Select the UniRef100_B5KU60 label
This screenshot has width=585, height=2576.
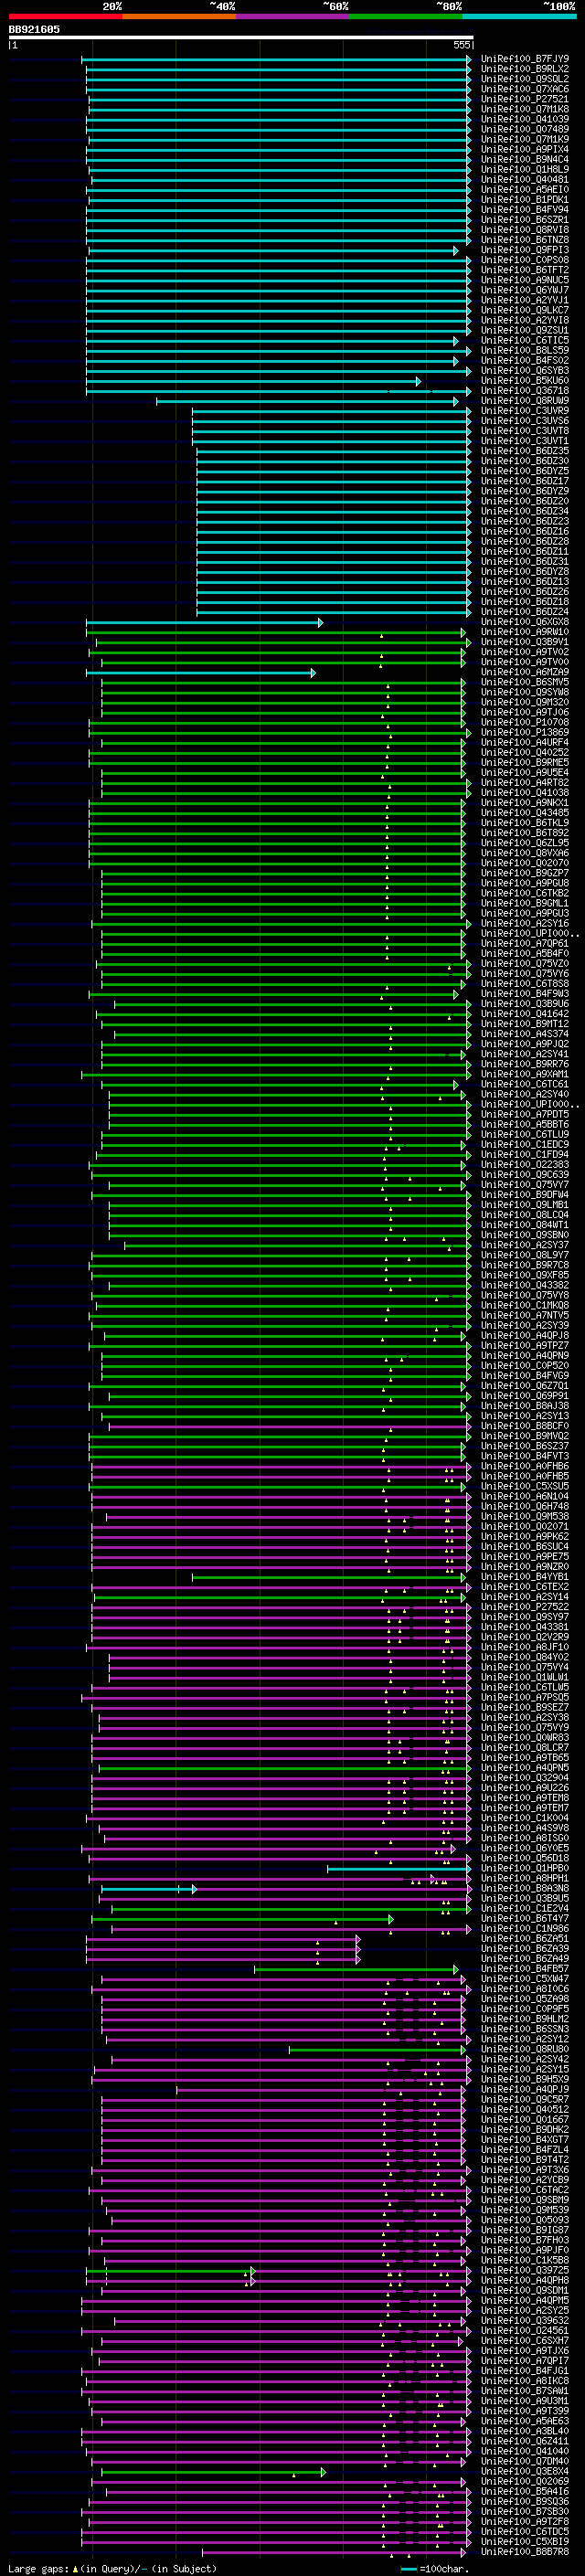[524, 380]
